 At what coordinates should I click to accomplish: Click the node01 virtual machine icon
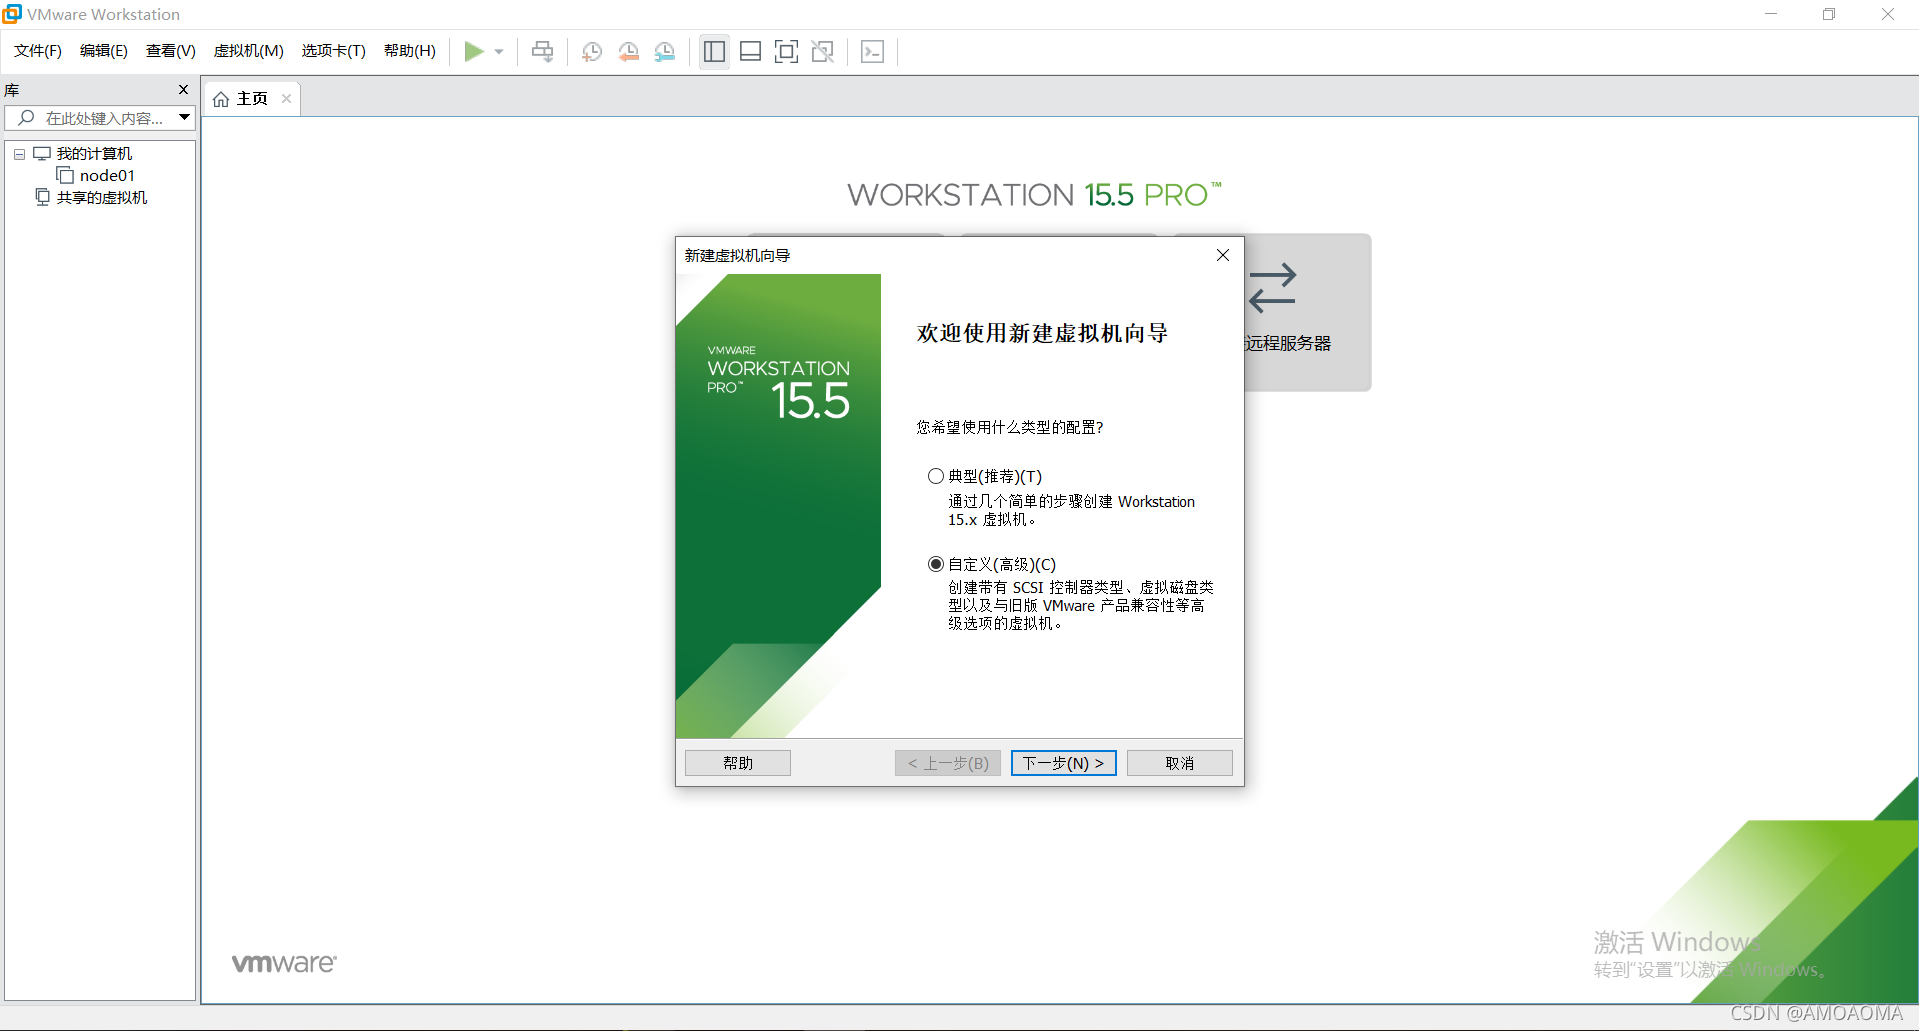point(65,175)
